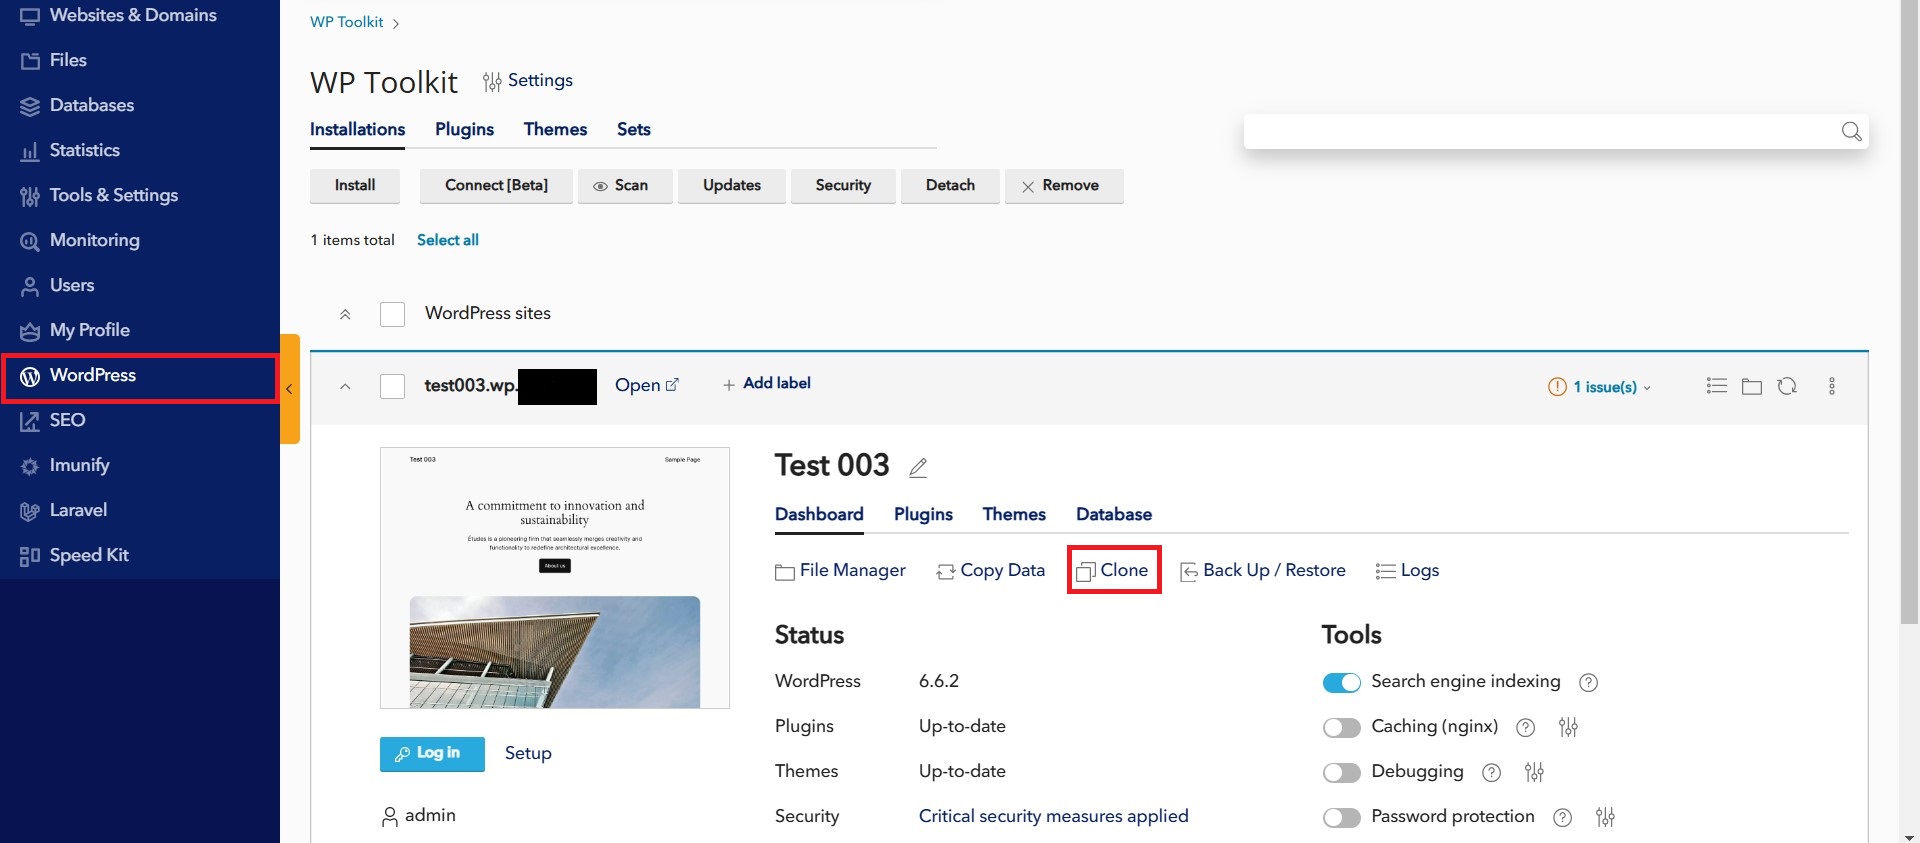Toggle Search engine indexing switch
This screenshot has width=1920, height=843.
click(1342, 683)
